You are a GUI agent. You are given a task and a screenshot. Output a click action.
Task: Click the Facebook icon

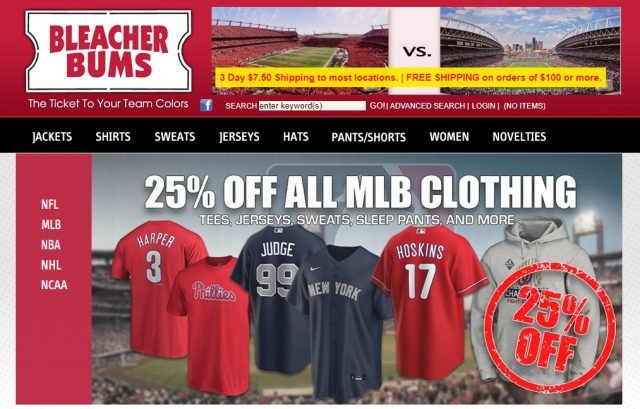206,105
